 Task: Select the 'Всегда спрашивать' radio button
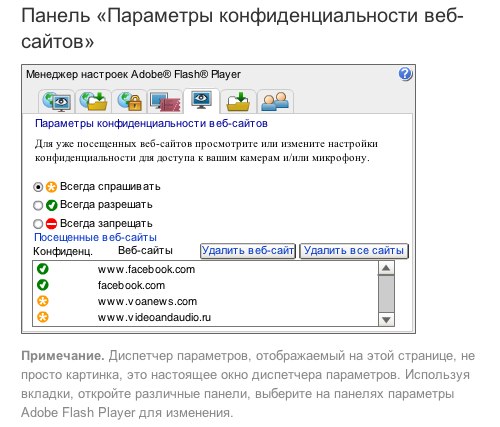pyautogui.click(x=38, y=187)
